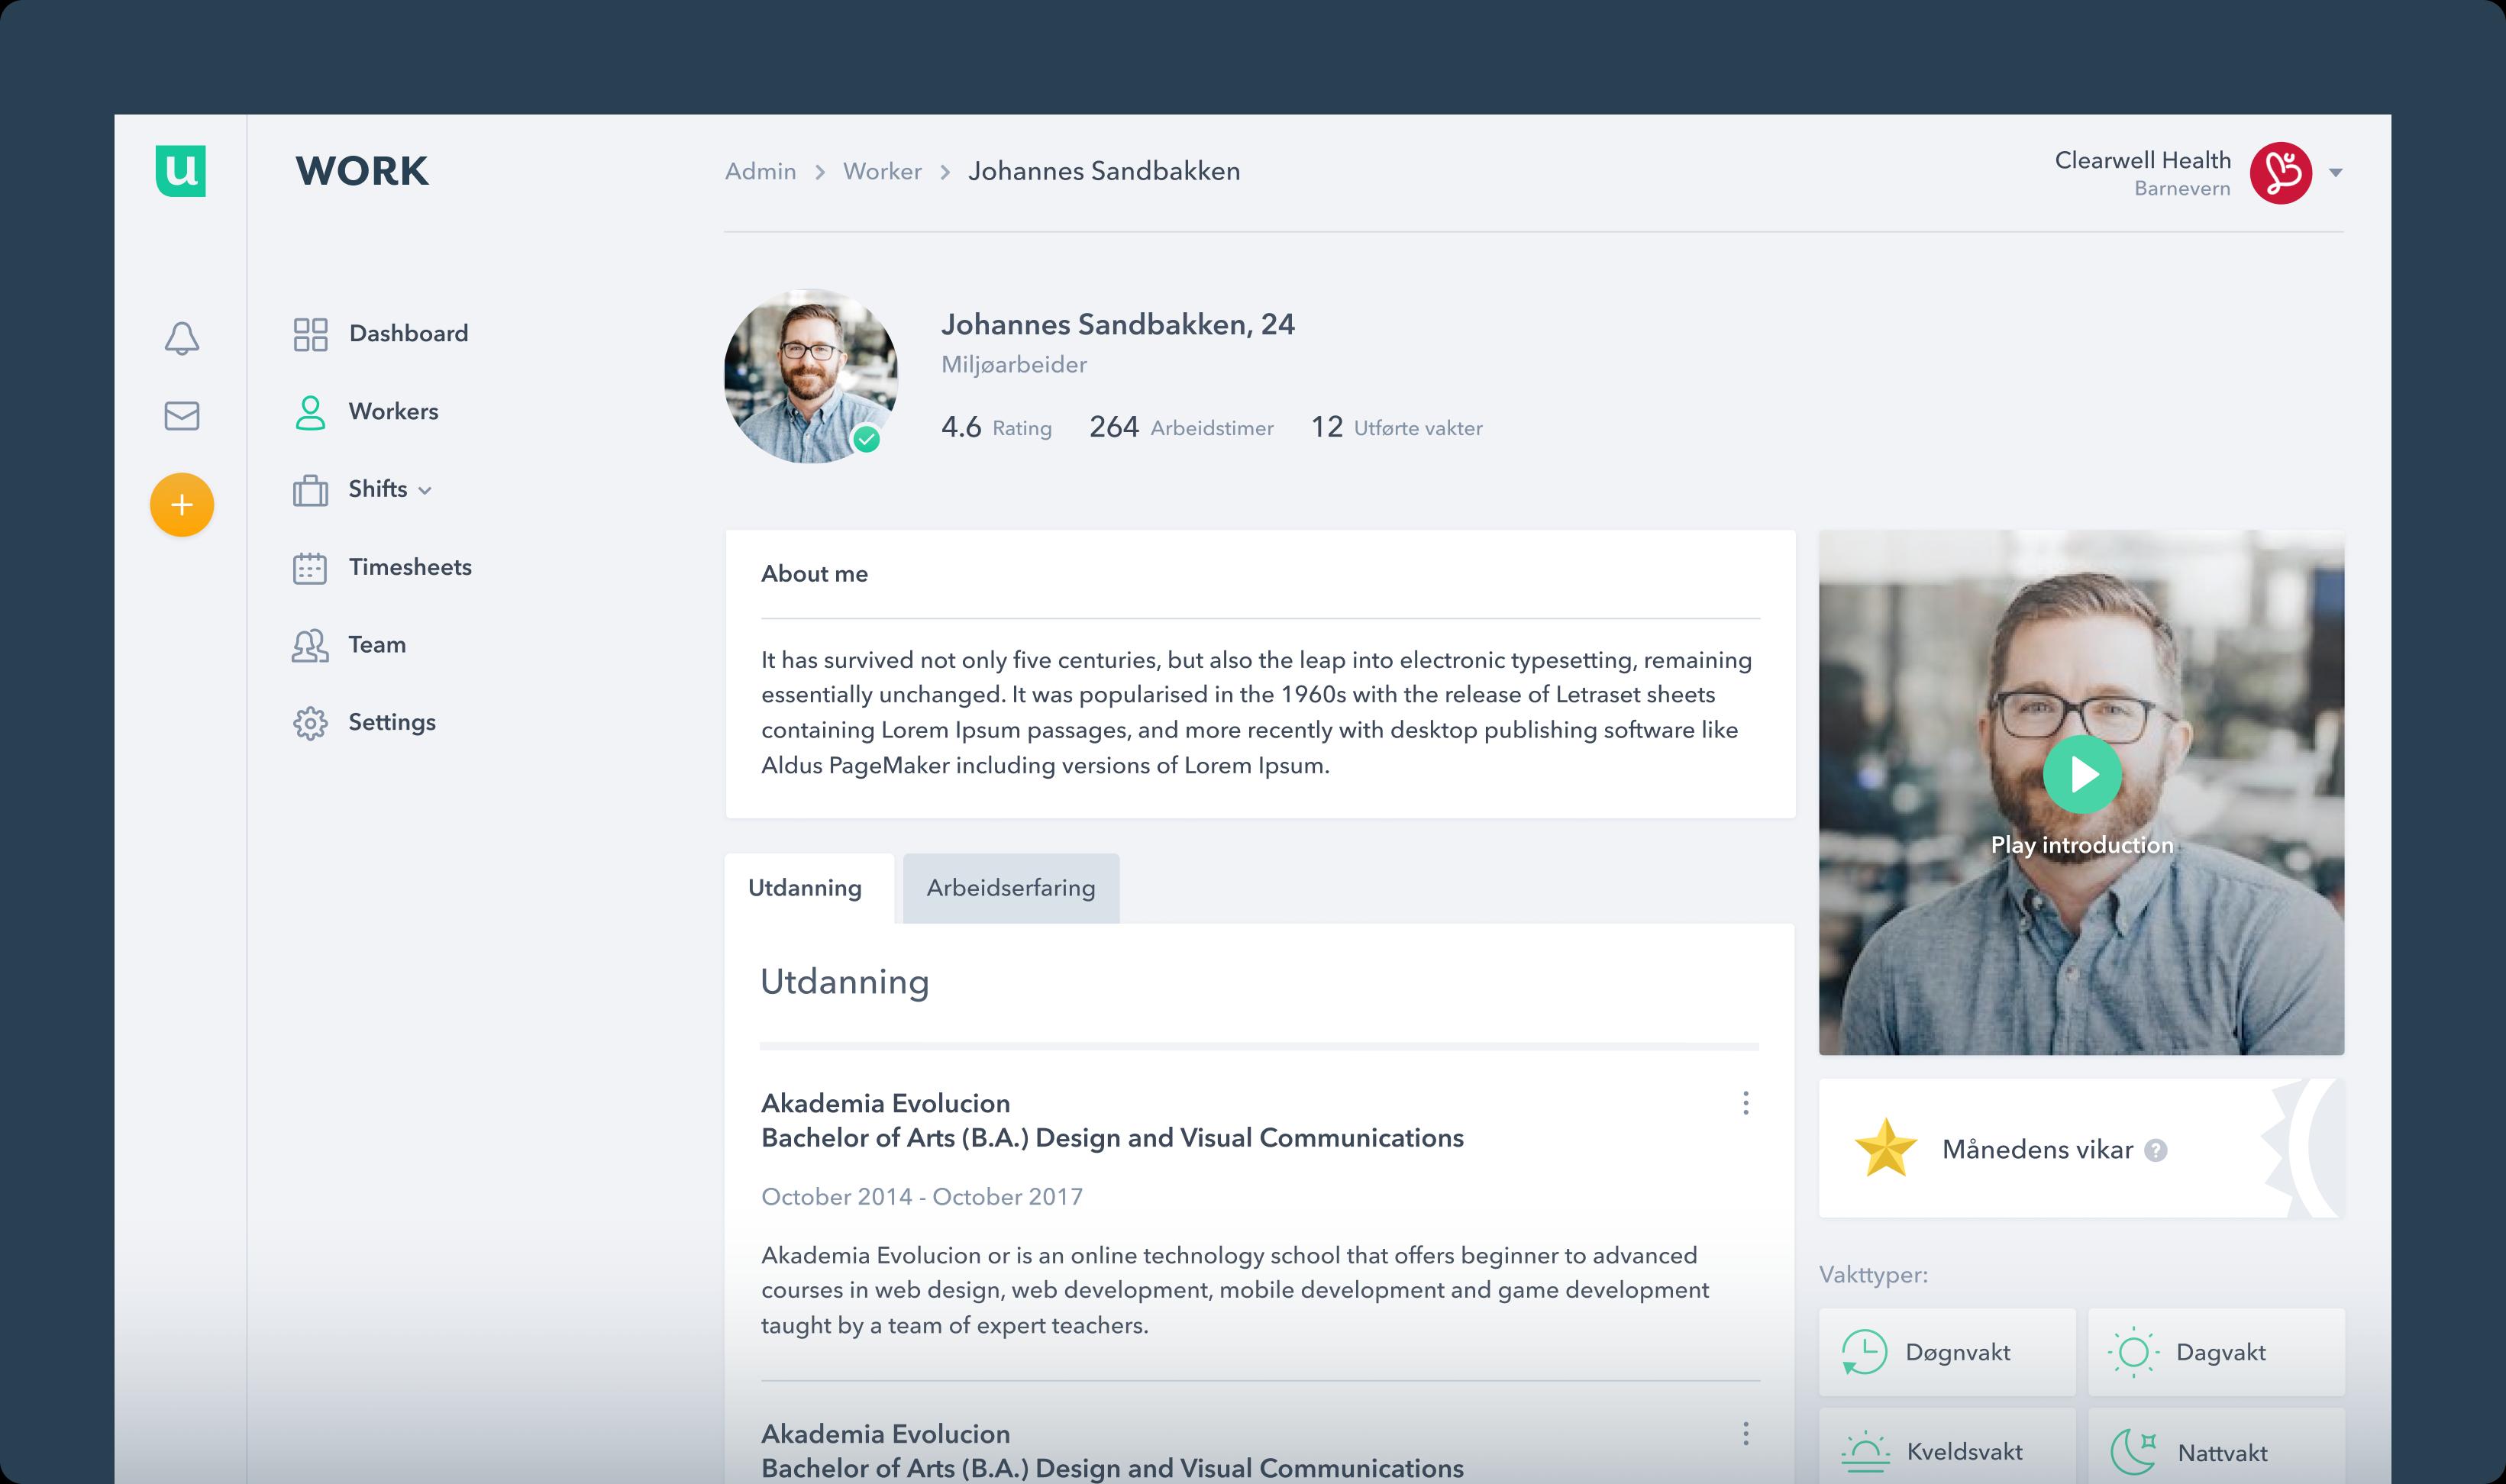The image size is (2506, 1484).
Task: Click the orange plus create button
Action: (x=182, y=505)
